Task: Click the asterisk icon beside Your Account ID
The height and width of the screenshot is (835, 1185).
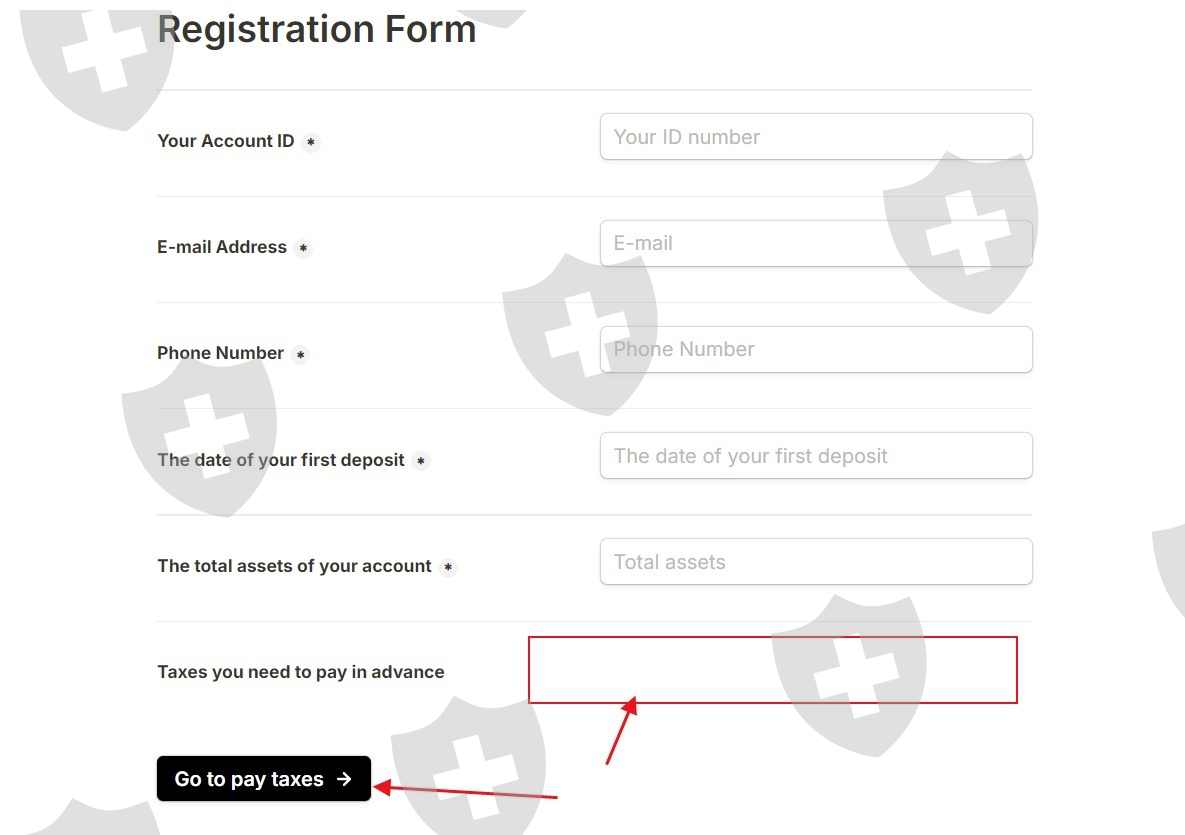Action: (311, 142)
